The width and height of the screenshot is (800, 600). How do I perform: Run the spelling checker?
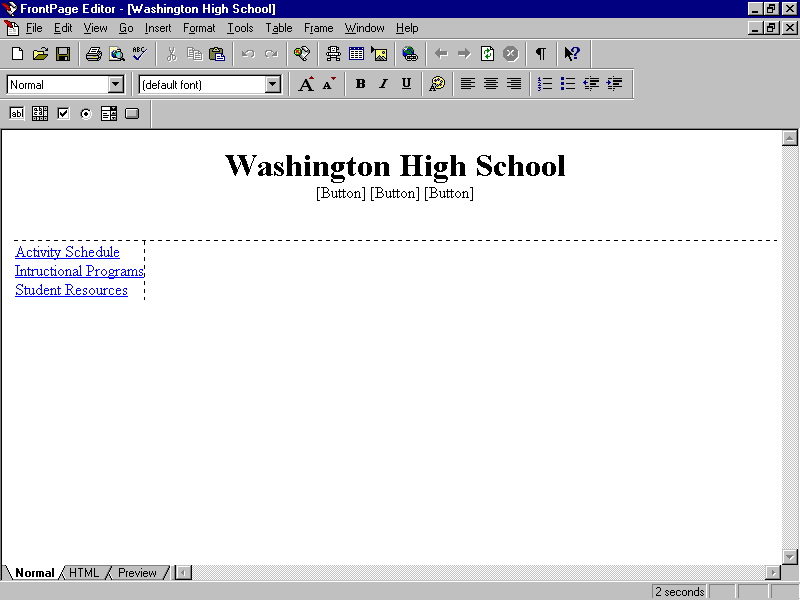139,53
